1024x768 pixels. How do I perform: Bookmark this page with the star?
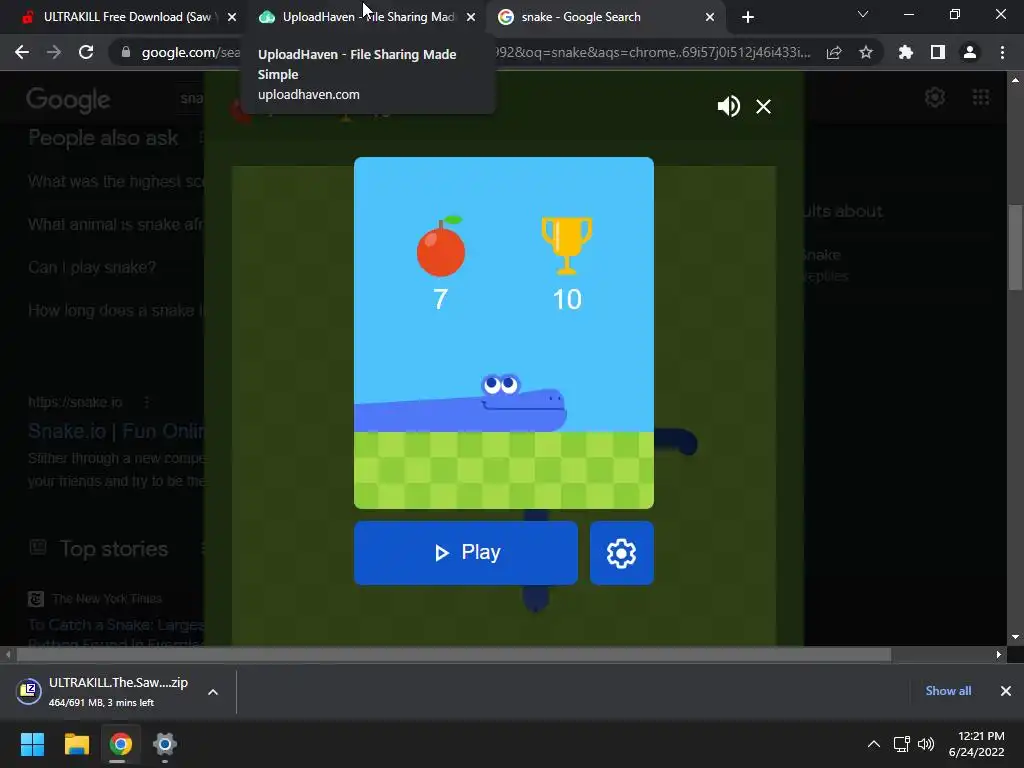coord(866,52)
